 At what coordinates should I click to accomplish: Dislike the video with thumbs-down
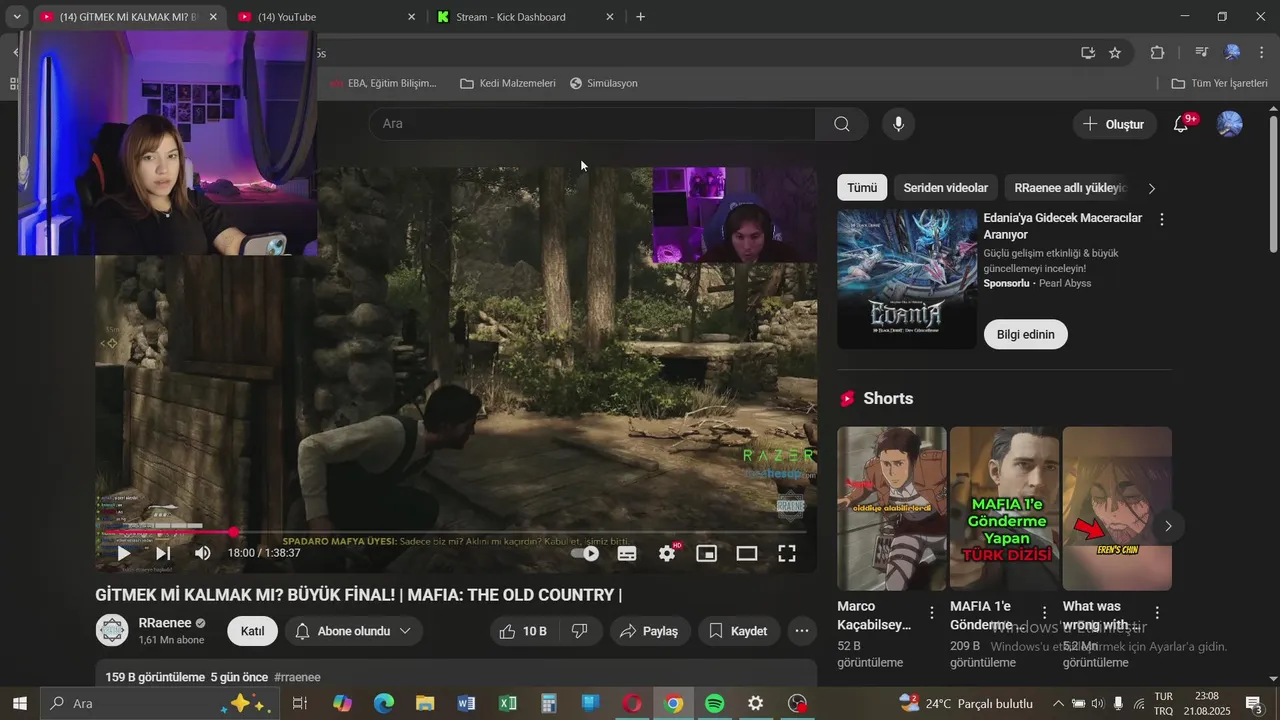pyautogui.click(x=579, y=631)
